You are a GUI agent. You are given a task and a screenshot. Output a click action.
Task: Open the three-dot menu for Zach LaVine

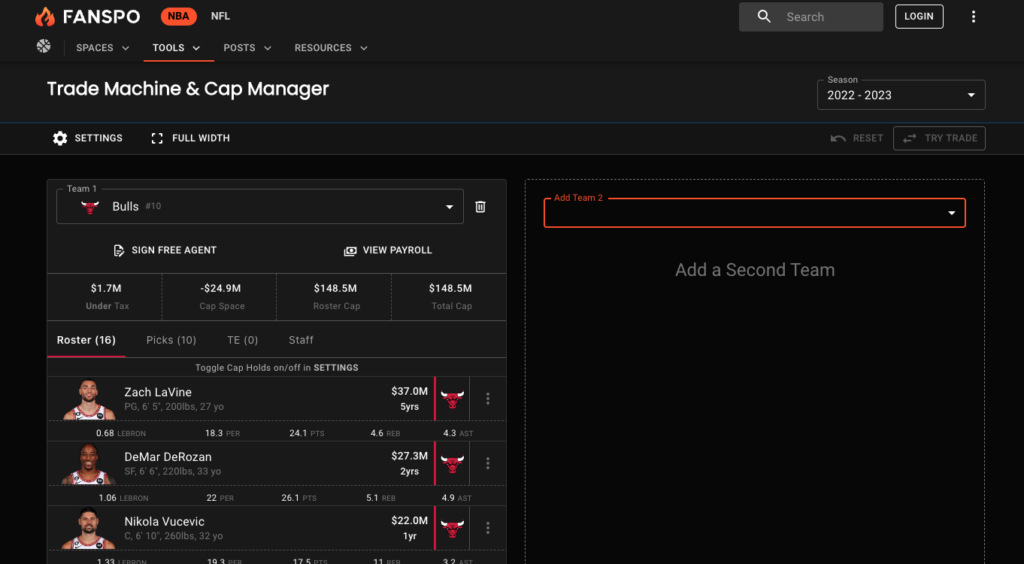[x=487, y=398]
